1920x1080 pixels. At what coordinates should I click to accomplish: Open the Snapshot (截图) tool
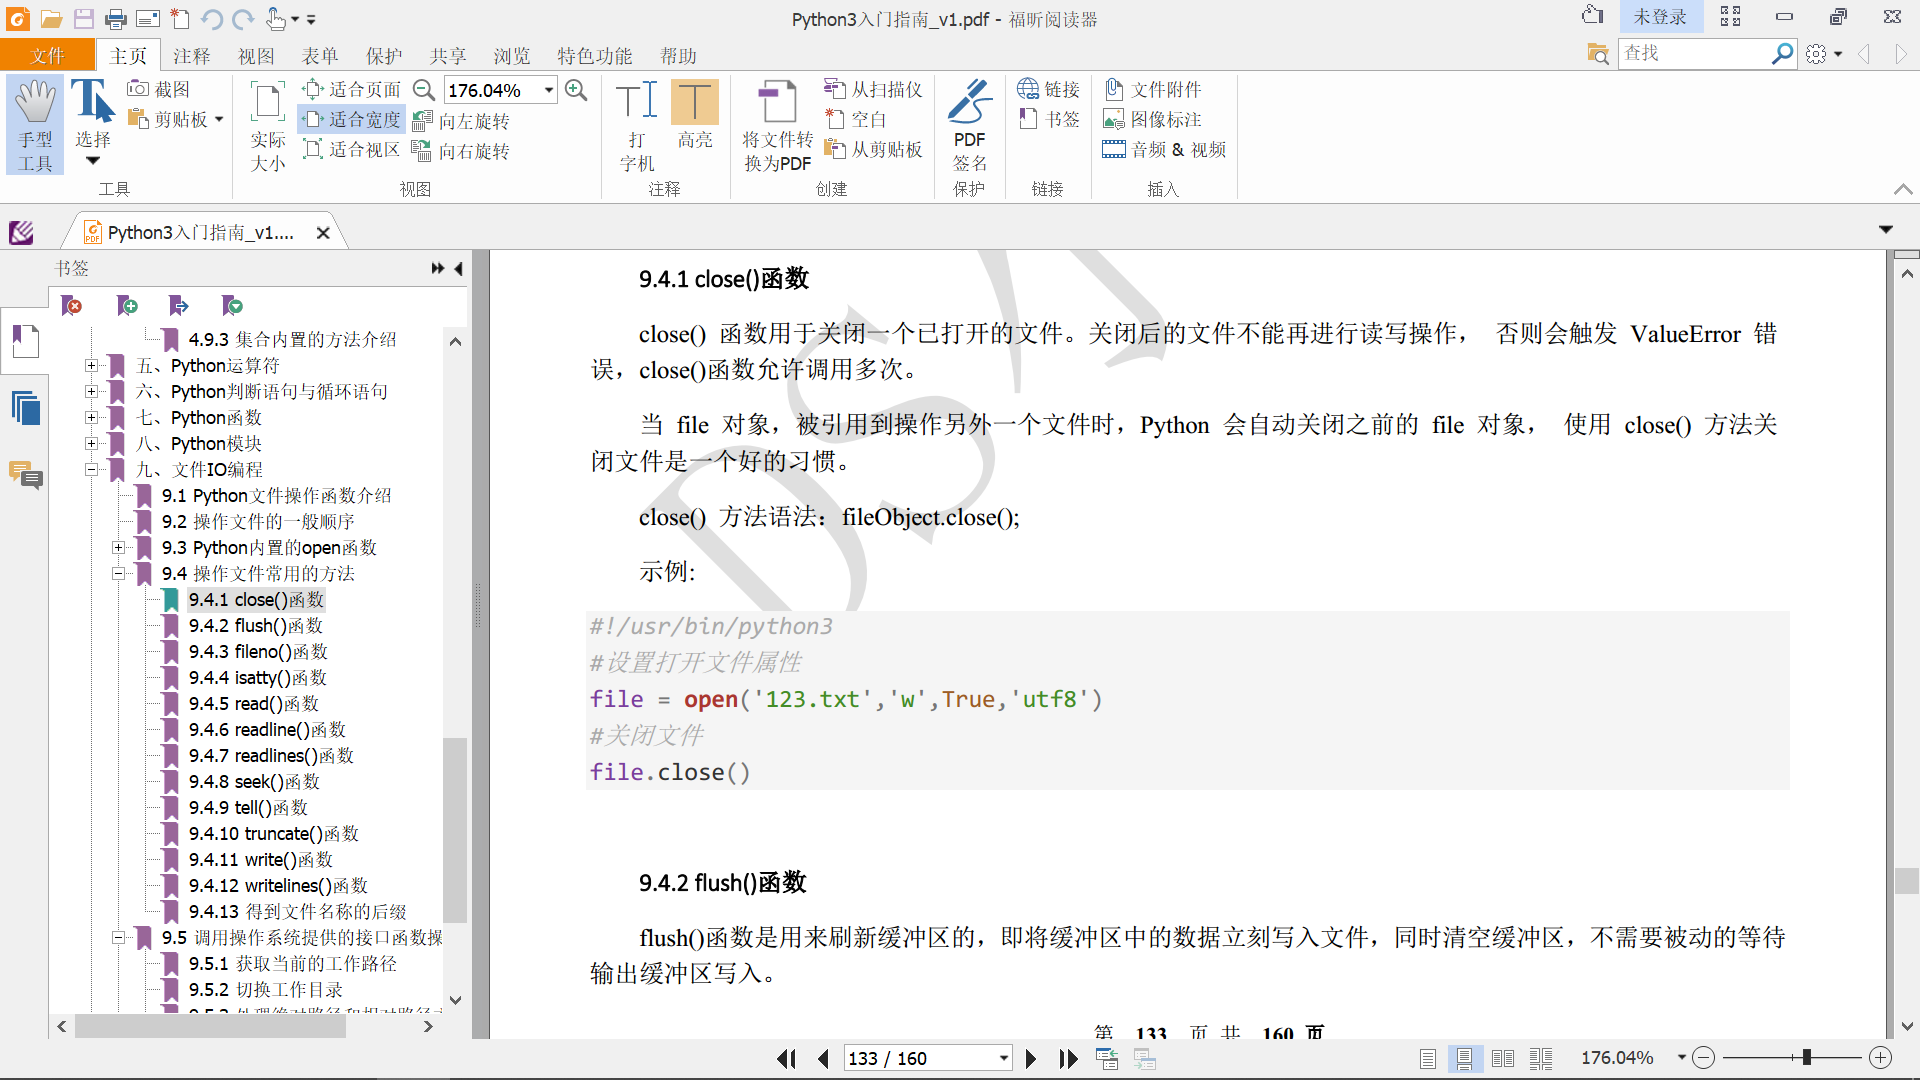[x=160, y=89]
